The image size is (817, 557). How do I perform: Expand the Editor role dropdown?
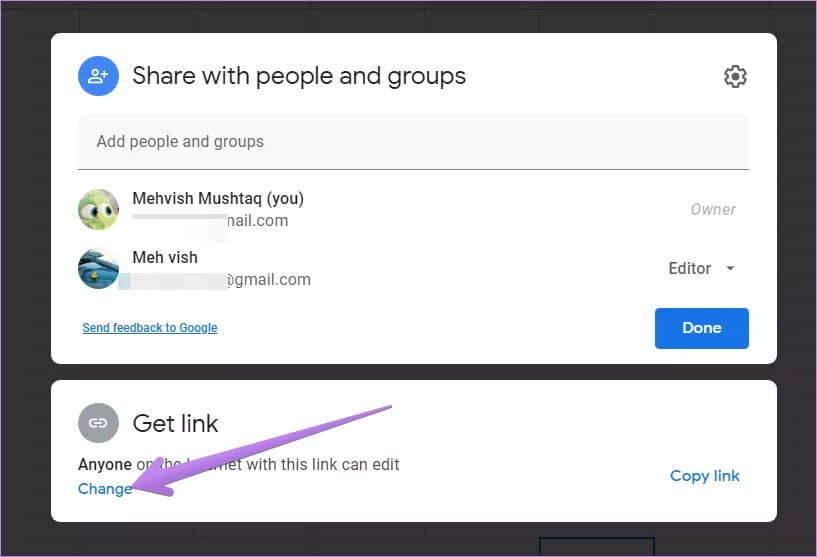(x=701, y=268)
